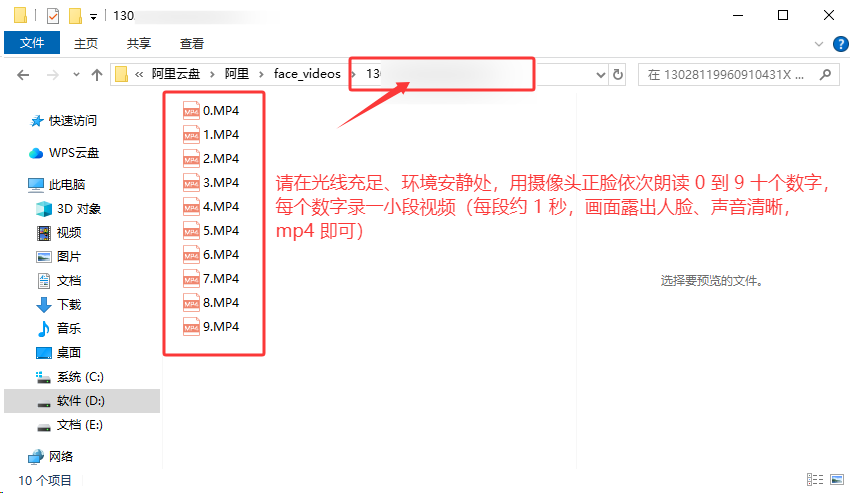Click the search magnifier icon
Viewport: 850px width, 493px height.
pos(825,74)
